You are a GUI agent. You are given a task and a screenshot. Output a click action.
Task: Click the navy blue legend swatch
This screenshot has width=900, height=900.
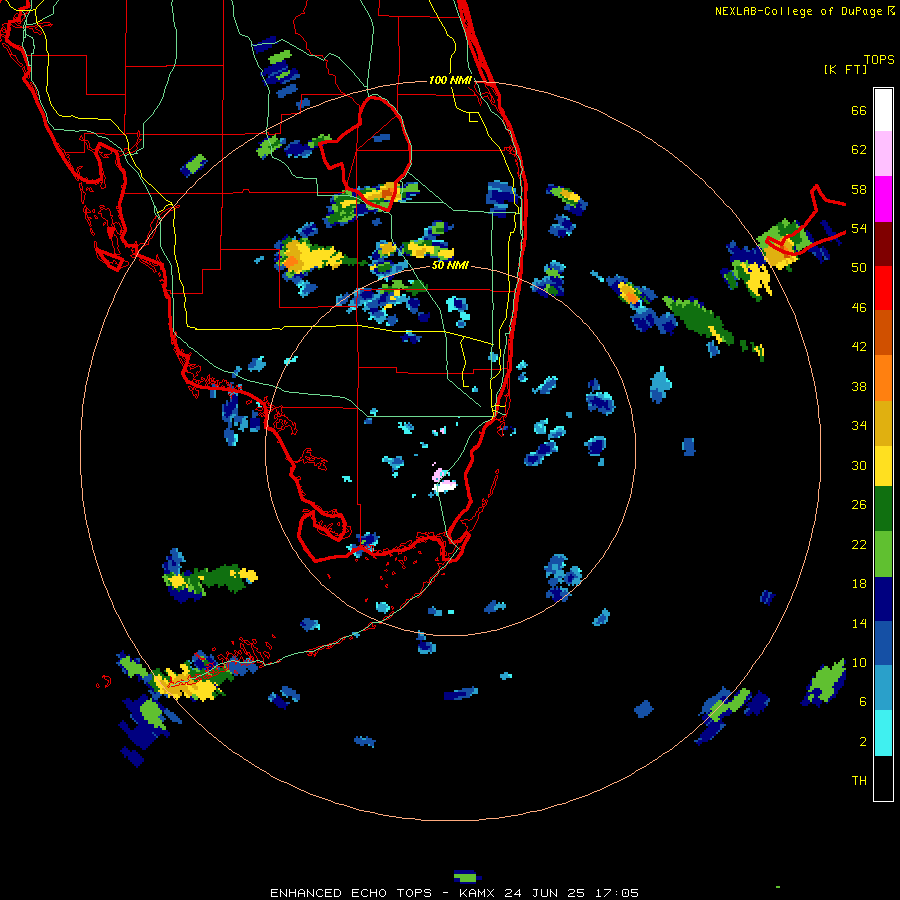(883, 599)
